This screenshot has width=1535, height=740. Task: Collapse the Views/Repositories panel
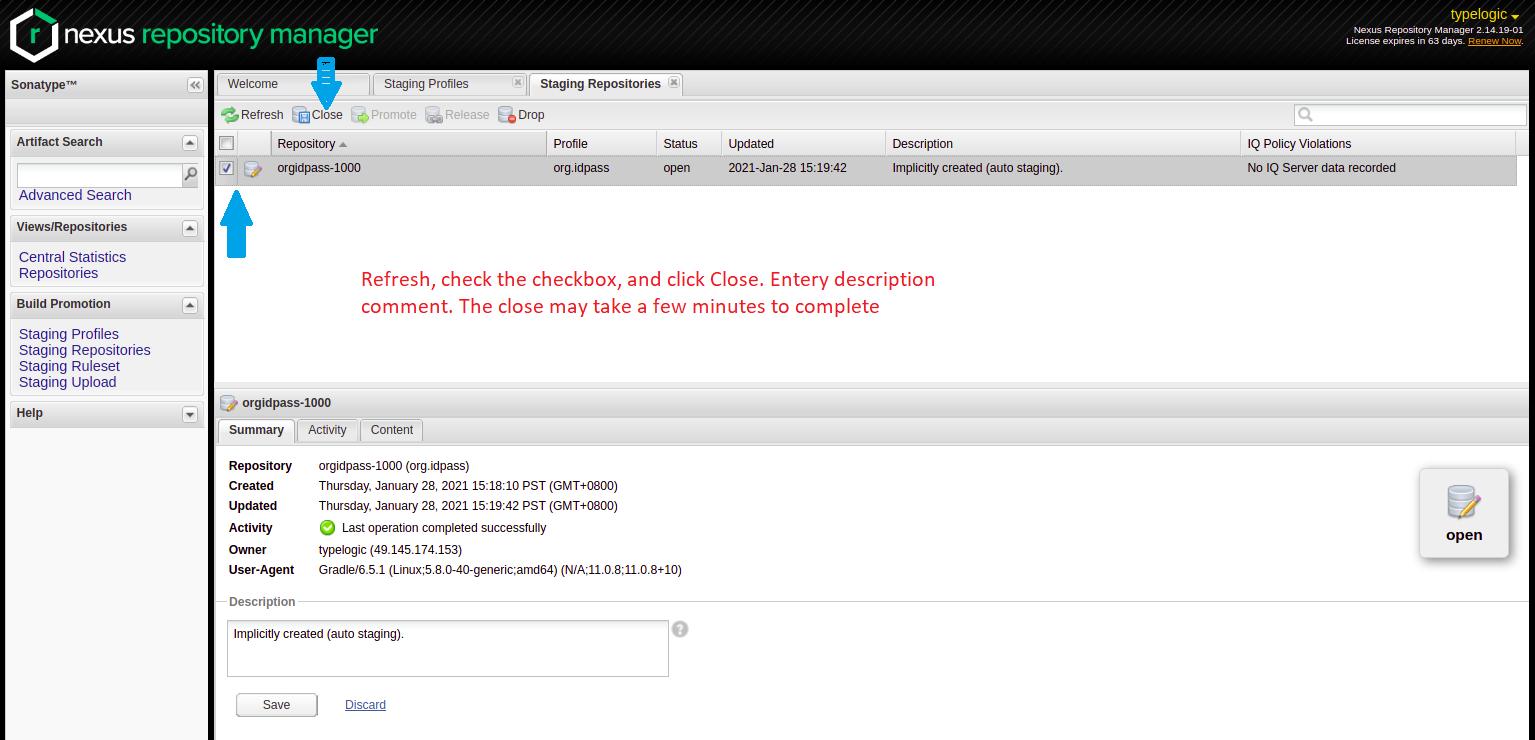pyautogui.click(x=190, y=228)
